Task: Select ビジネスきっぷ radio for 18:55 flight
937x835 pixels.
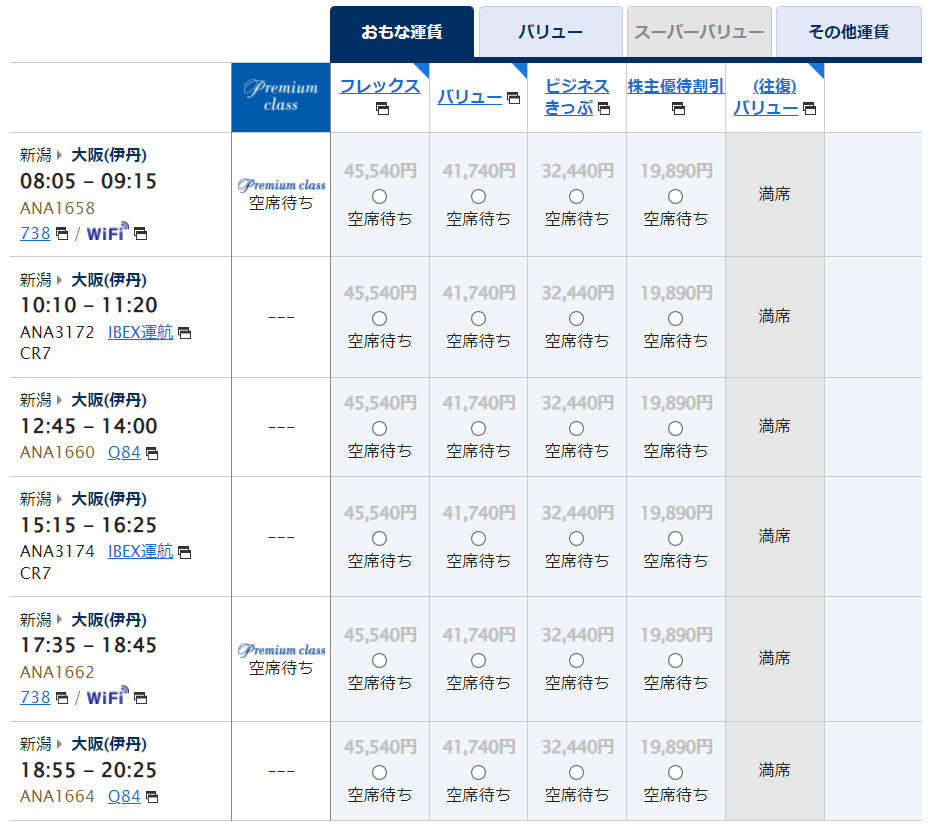Action: [577, 773]
